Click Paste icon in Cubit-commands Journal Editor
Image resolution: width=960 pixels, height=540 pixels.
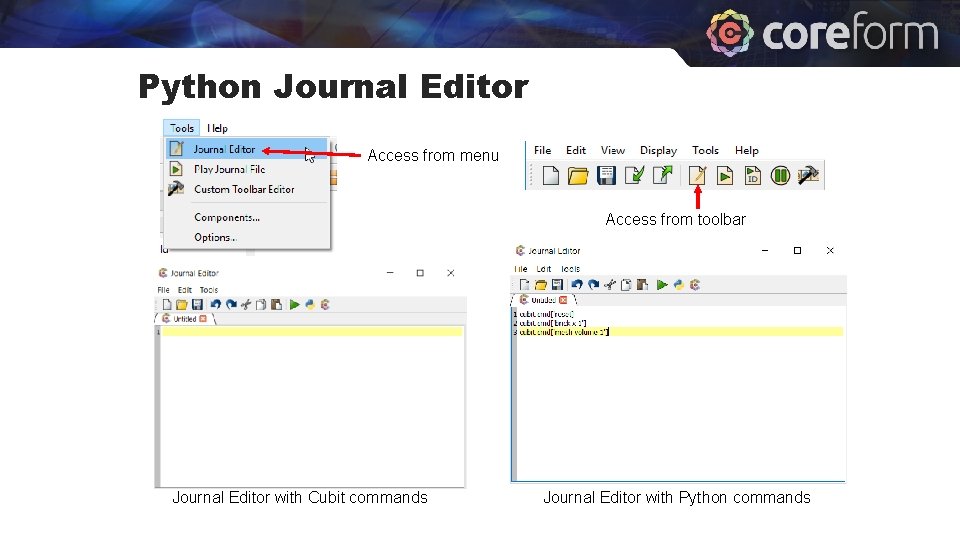(x=277, y=304)
